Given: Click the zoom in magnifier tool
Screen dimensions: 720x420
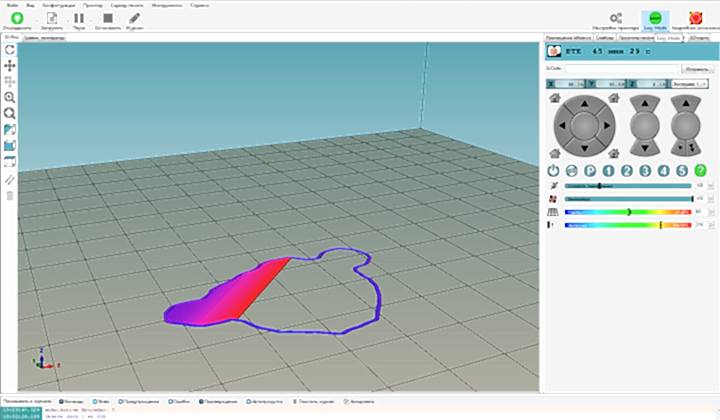Looking at the screenshot, I should 10,98.
